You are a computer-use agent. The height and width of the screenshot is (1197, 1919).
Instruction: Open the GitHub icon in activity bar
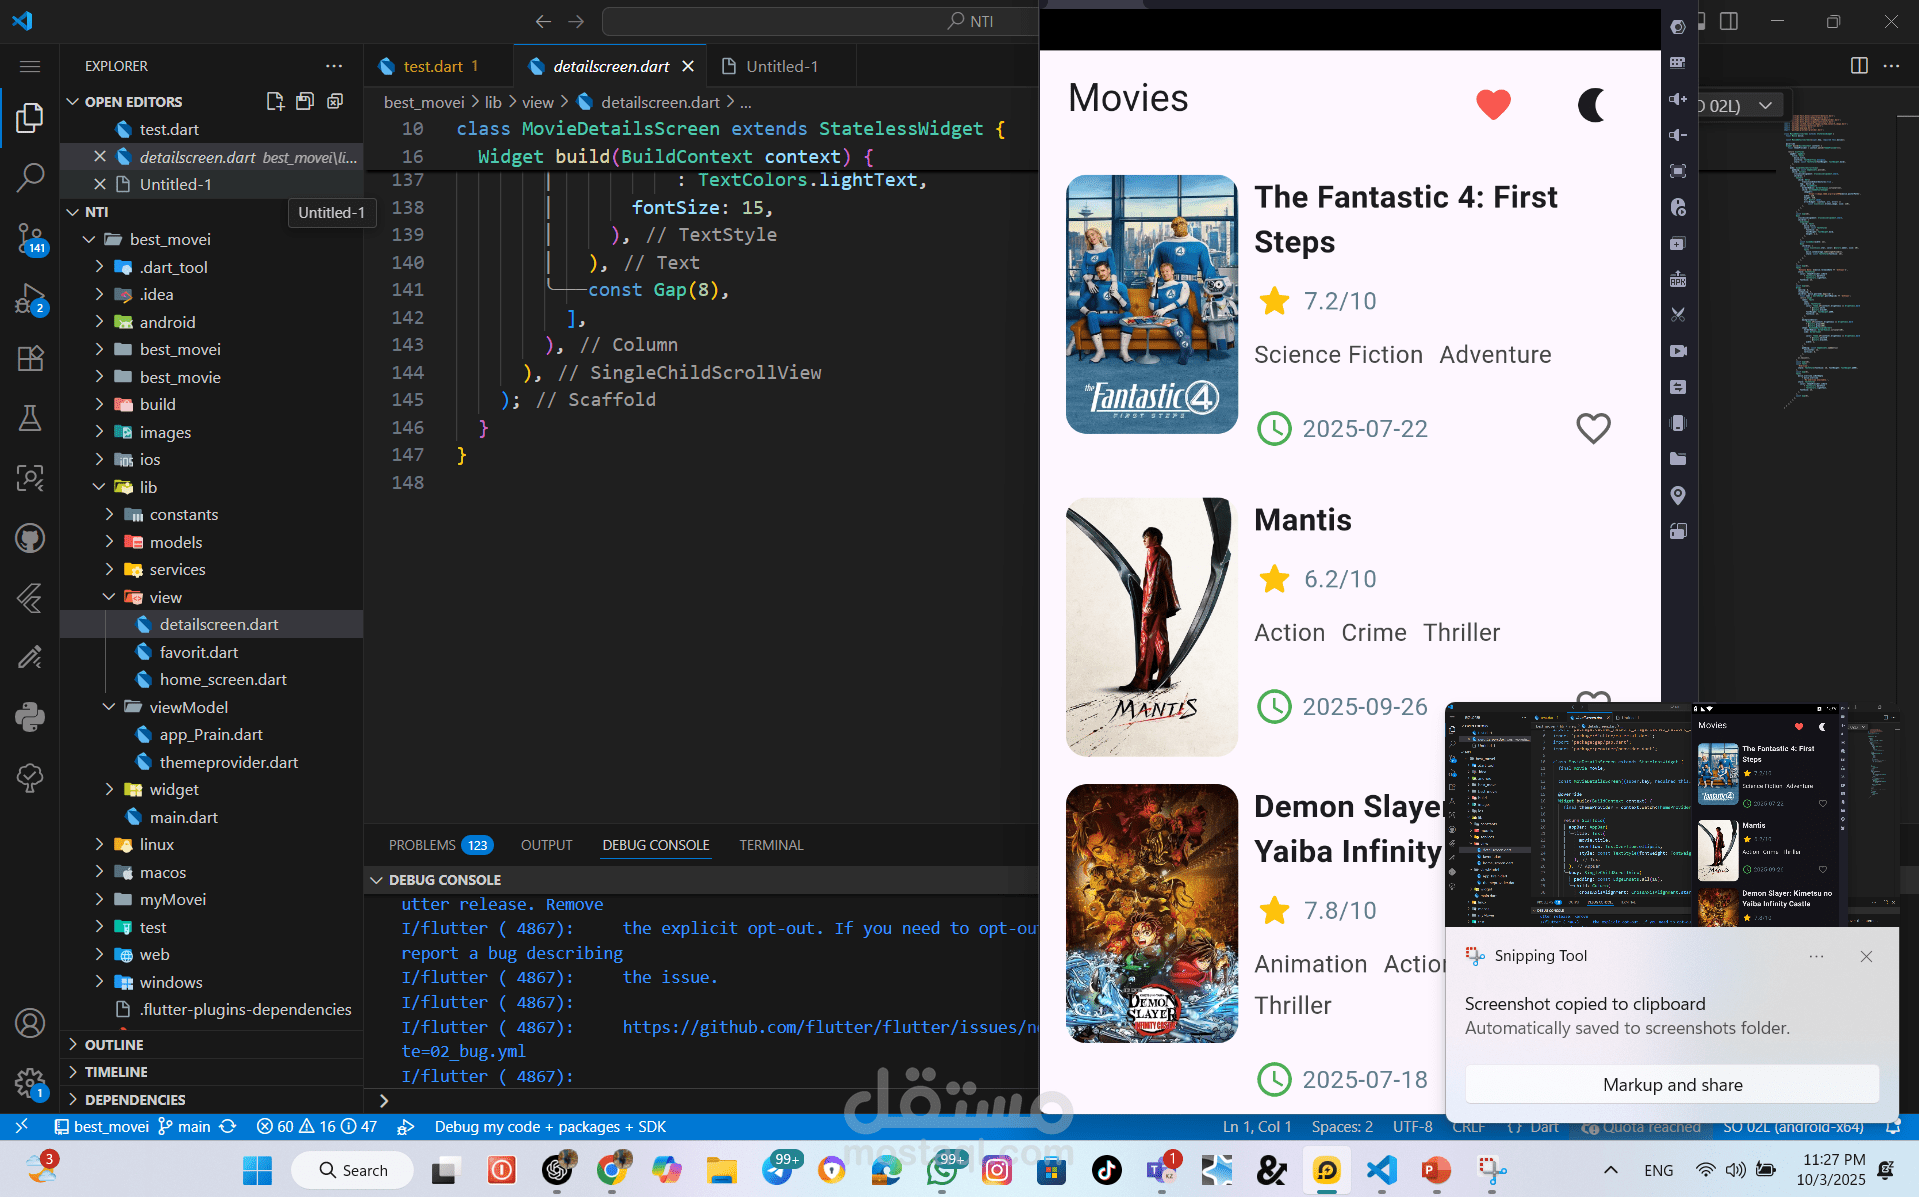click(30, 538)
